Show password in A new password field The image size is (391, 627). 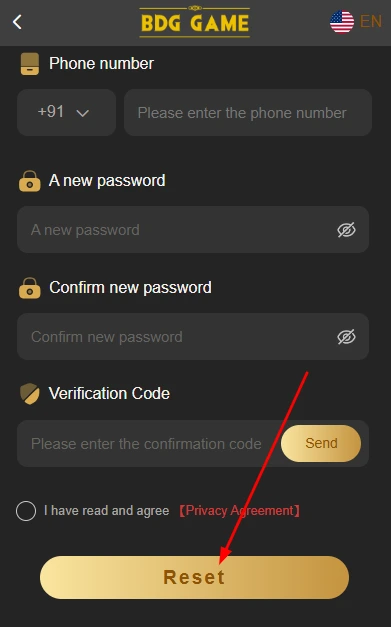(346, 230)
